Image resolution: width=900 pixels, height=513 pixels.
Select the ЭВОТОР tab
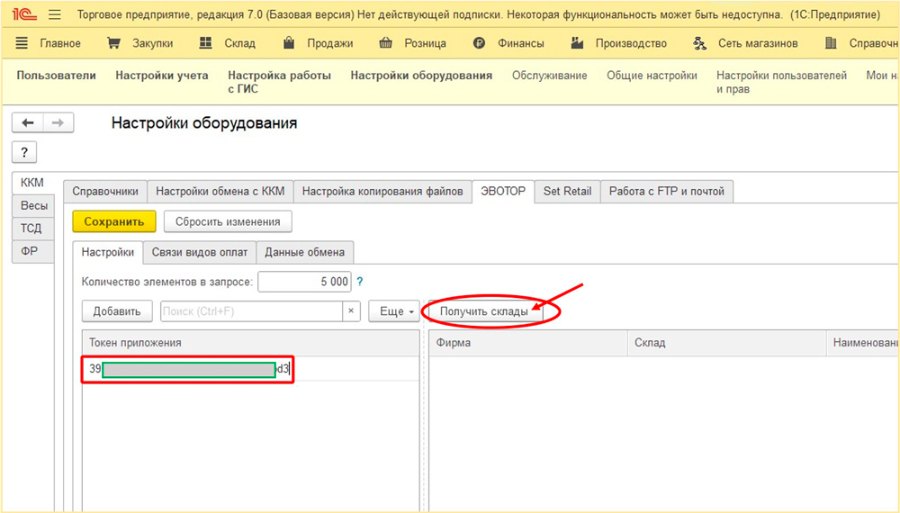click(x=503, y=191)
